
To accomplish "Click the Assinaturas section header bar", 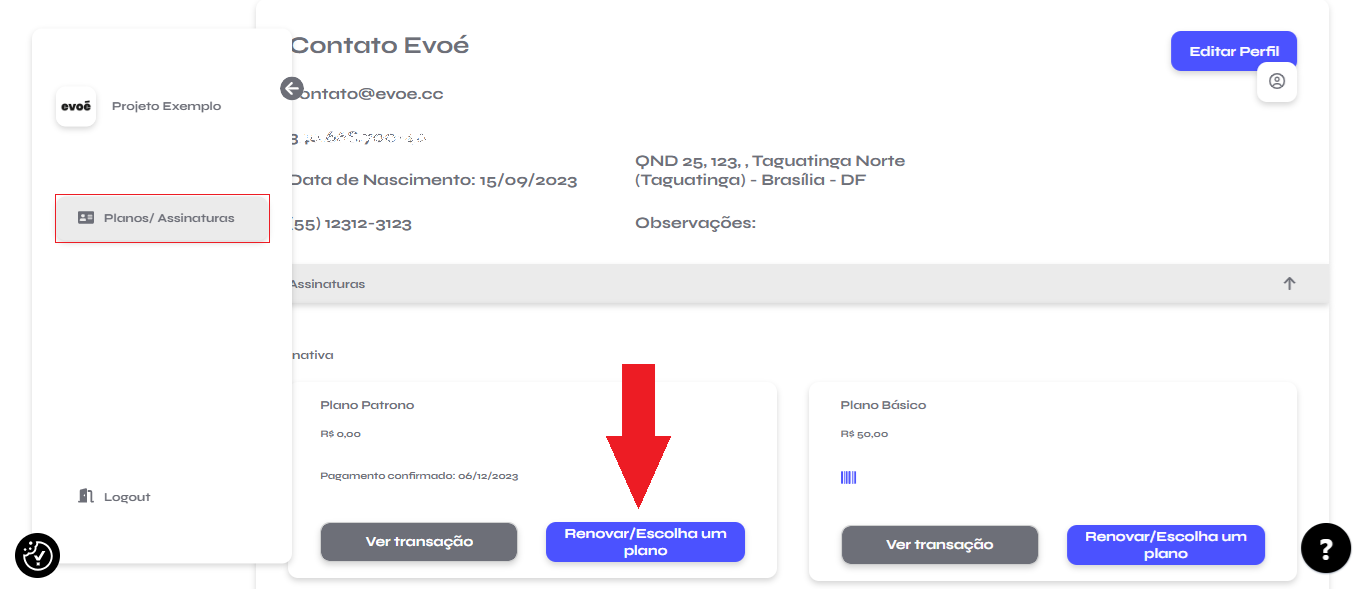I will 808,284.
